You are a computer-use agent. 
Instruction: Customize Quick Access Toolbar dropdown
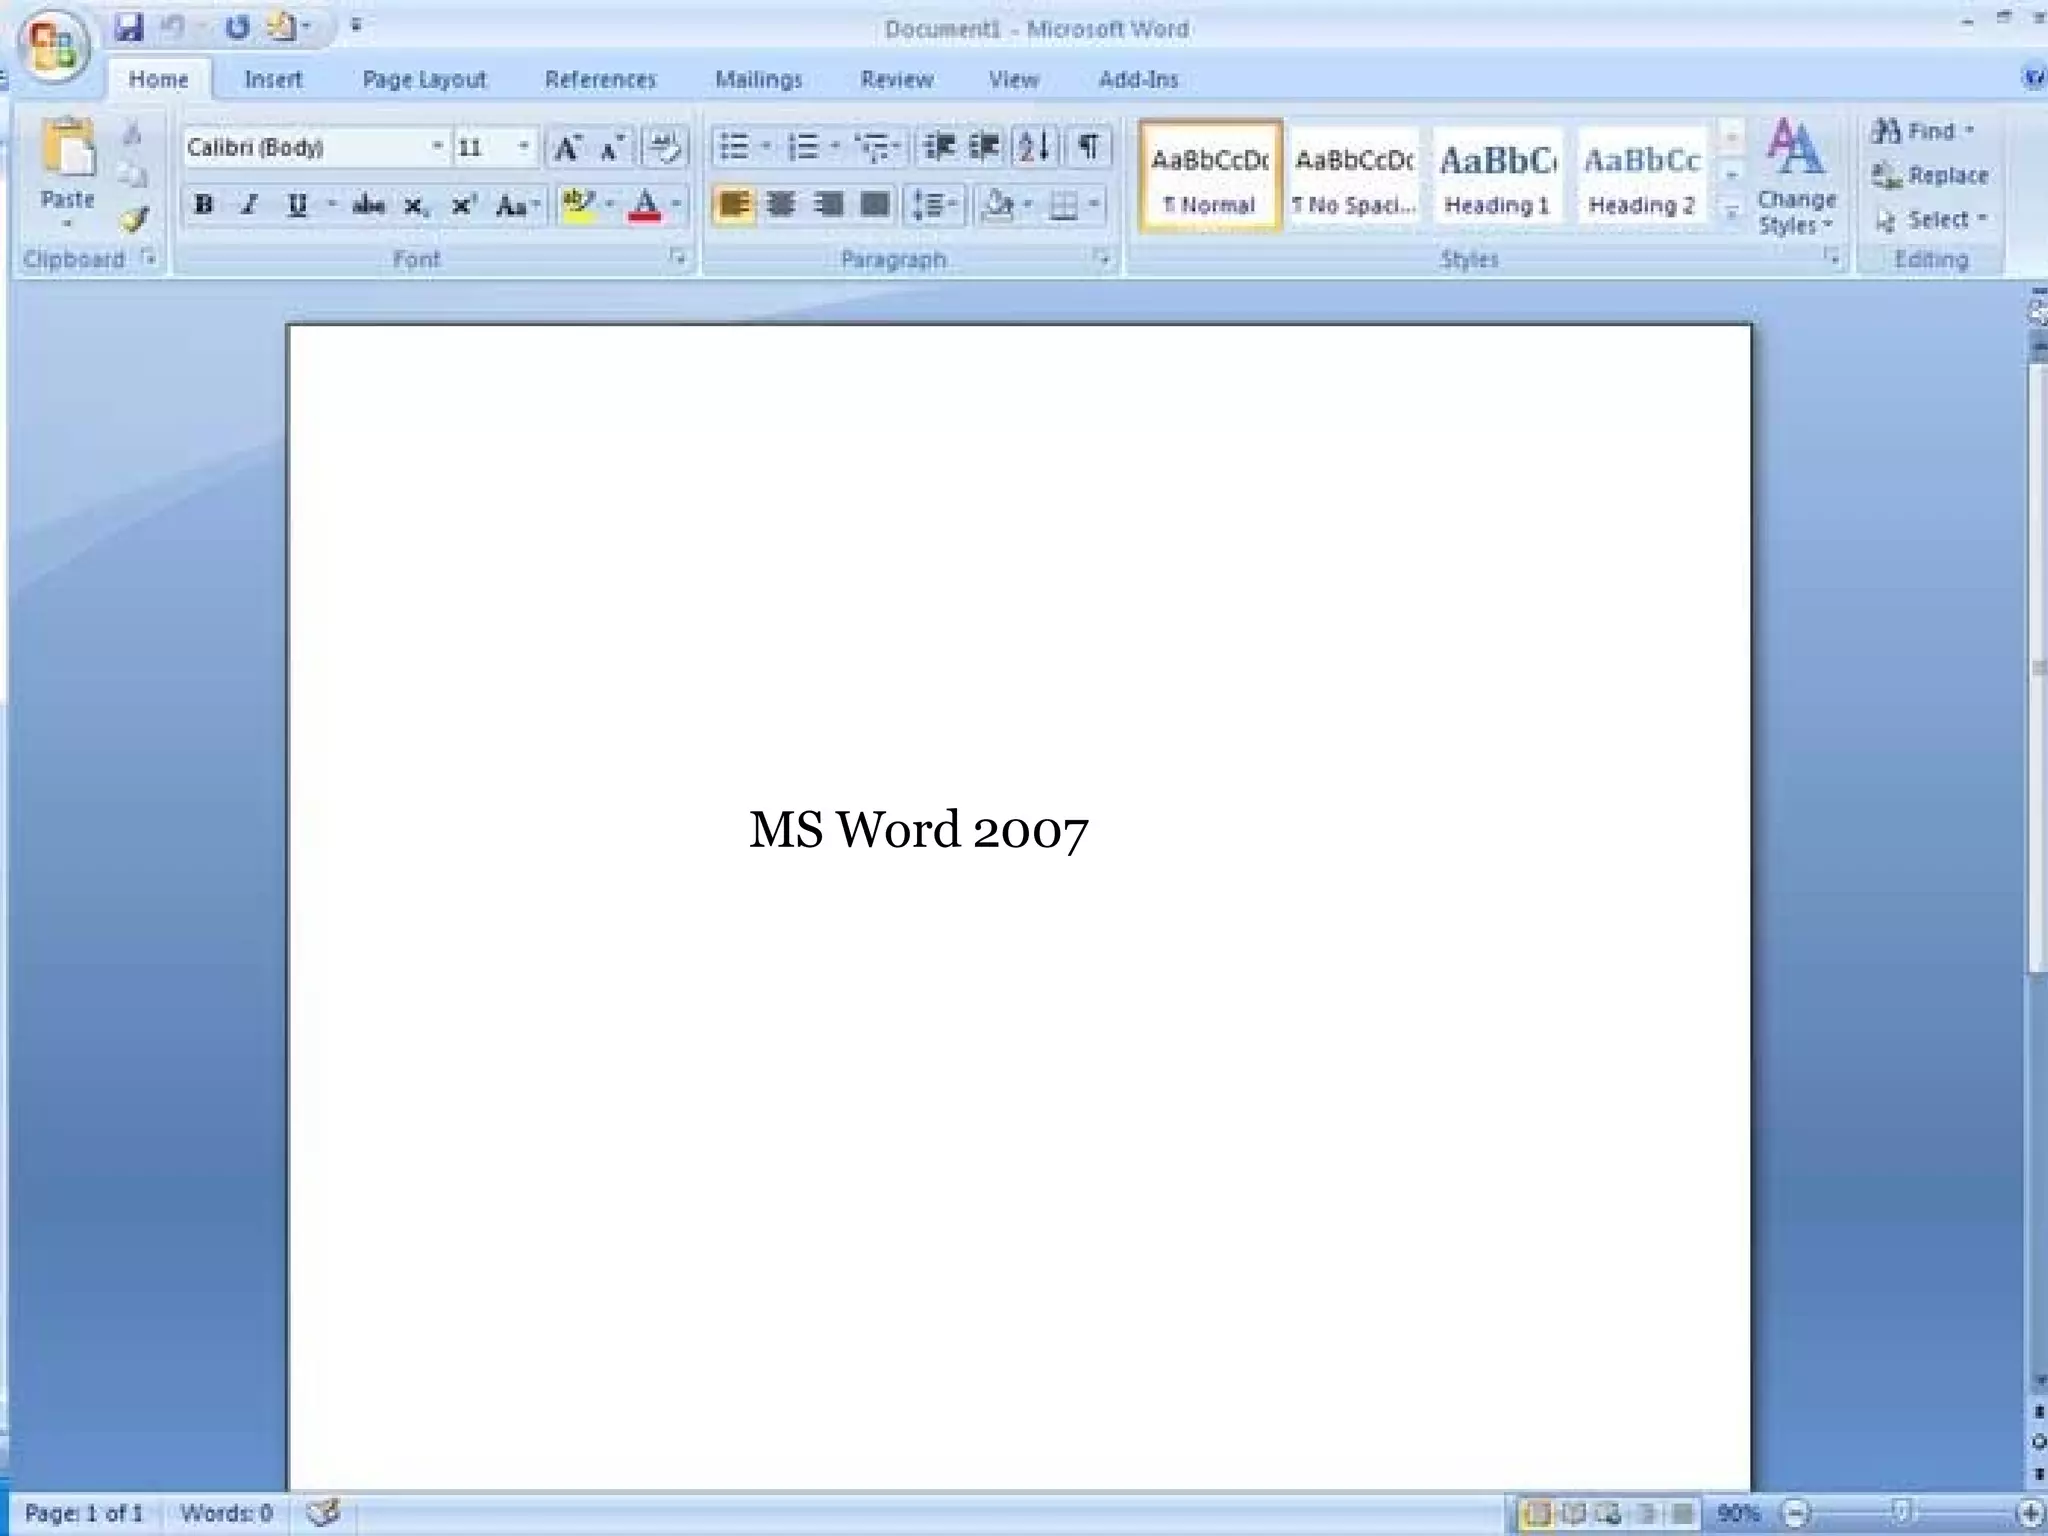(x=356, y=26)
